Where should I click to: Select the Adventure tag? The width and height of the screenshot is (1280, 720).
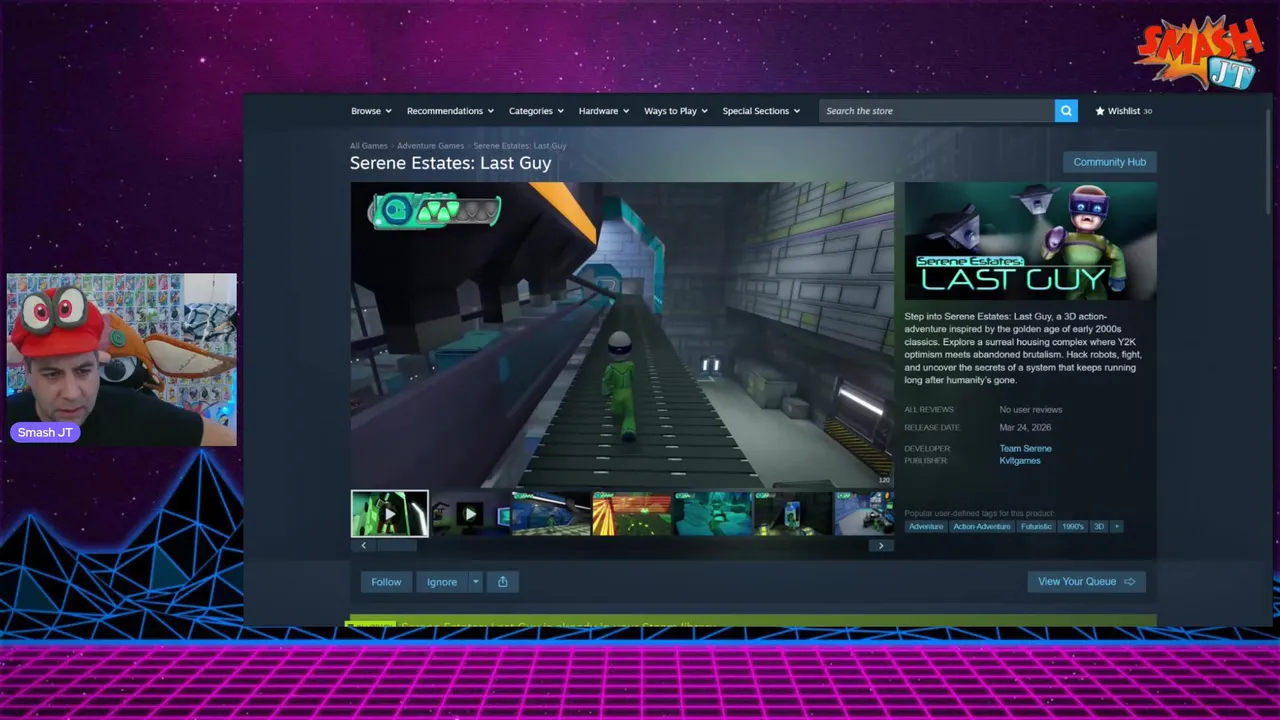[x=926, y=527]
